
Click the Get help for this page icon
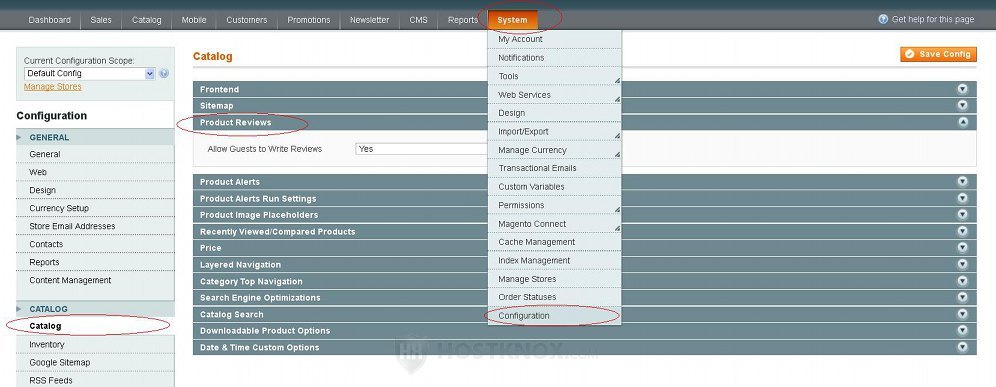(x=883, y=19)
